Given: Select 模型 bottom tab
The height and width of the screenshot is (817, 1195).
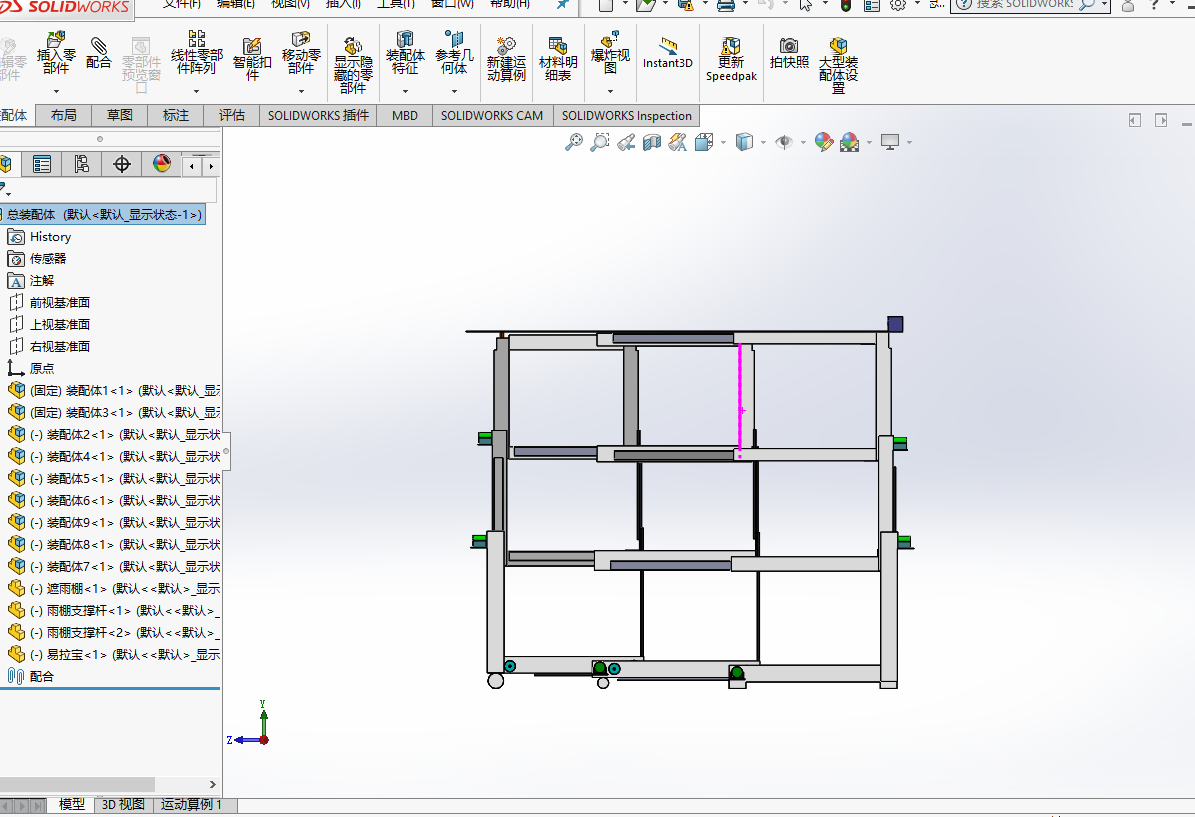Looking at the screenshot, I should pyautogui.click(x=72, y=804).
